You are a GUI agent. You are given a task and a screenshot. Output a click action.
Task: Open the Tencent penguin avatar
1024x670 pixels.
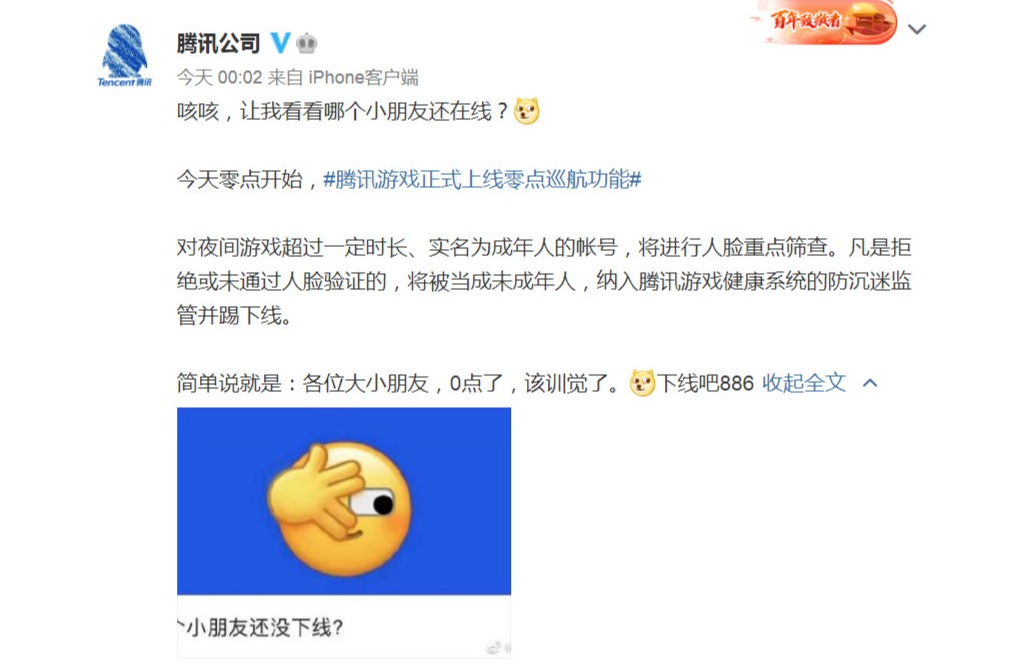[125, 56]
